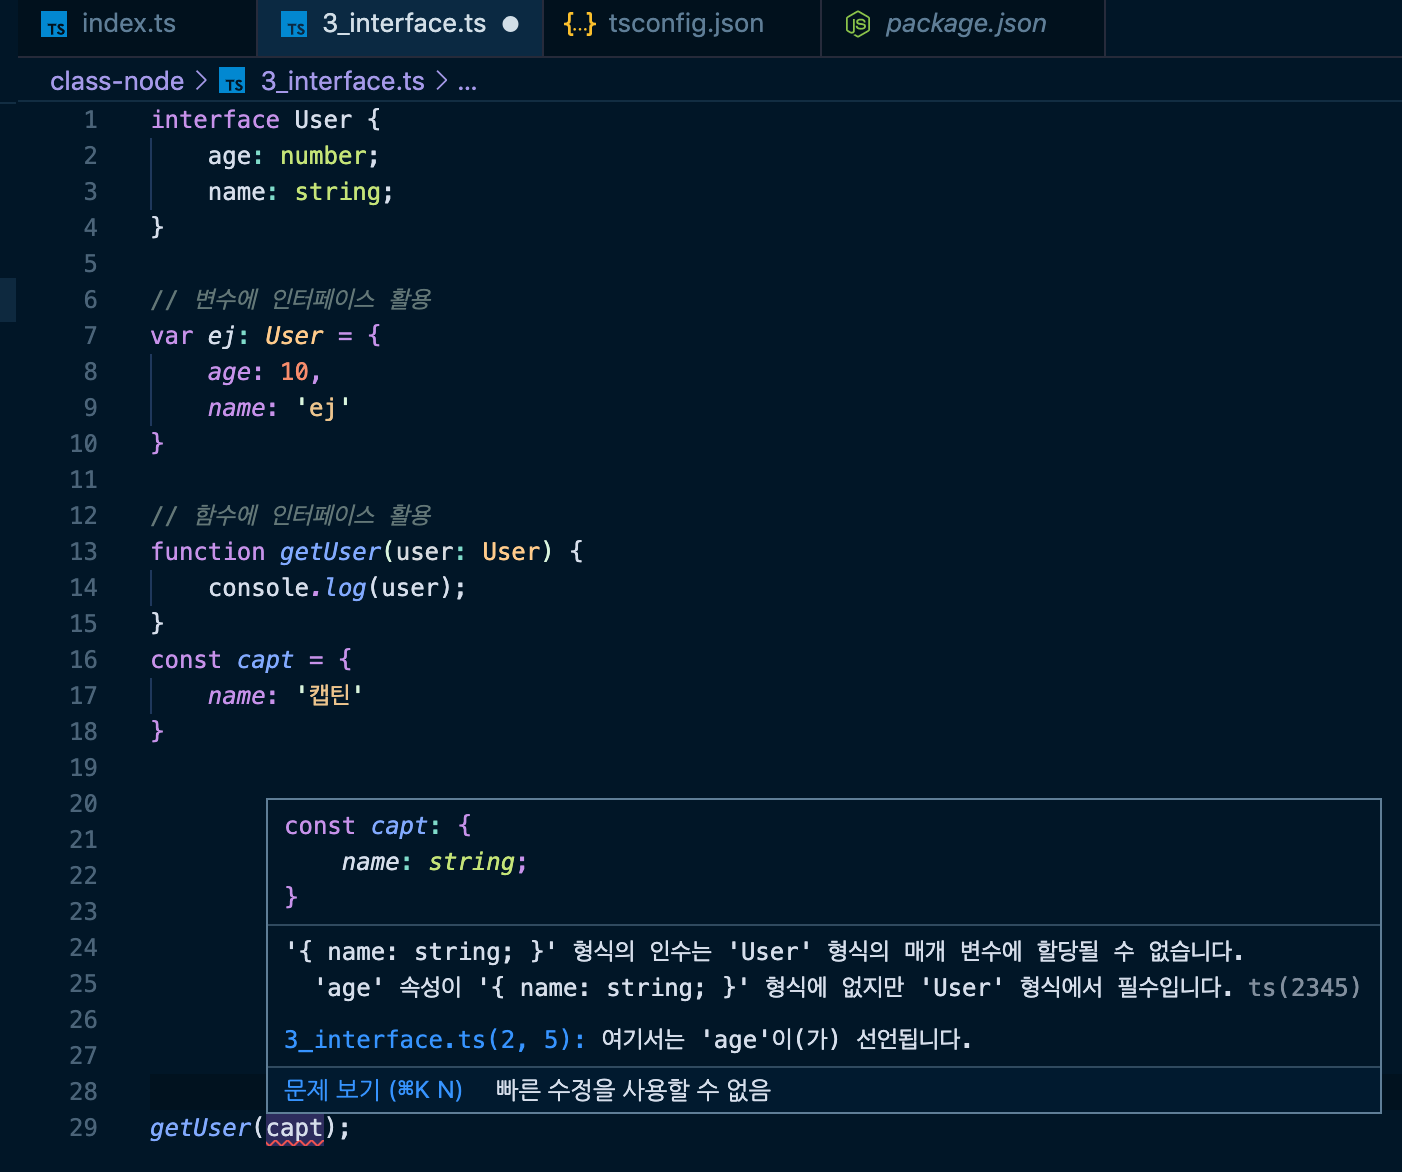Click underlined capt argument on line 29
The image size is (1402, 1172).
294,1128
